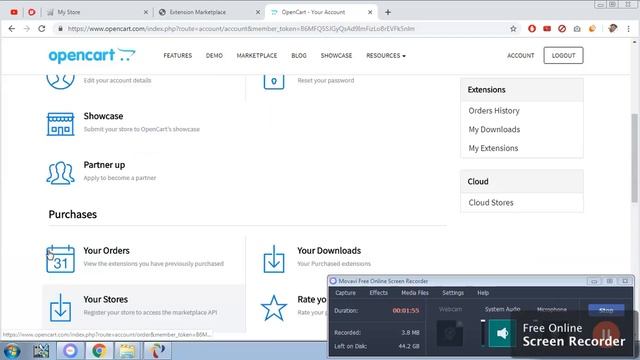The height and width of the screenshot is (360, 640).
Task: Open a new tab with the plus button
Action: tap(388, 12)
